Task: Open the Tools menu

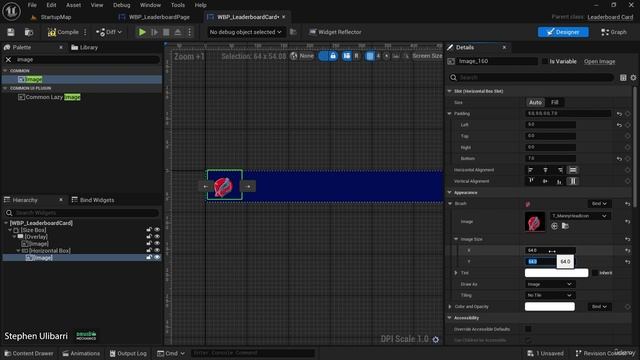Action: (178, 5)
